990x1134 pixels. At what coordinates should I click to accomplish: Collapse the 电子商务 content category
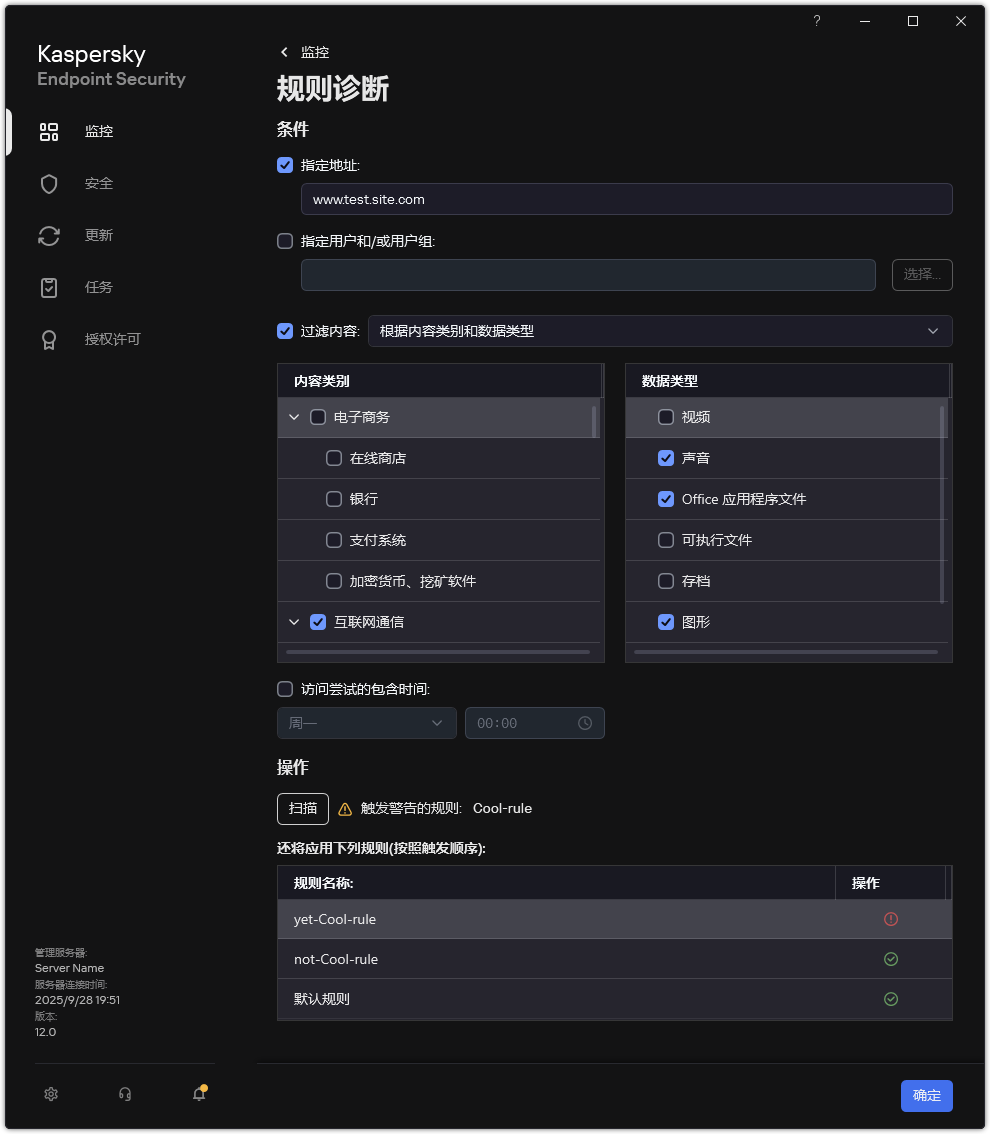coord(294,417)
